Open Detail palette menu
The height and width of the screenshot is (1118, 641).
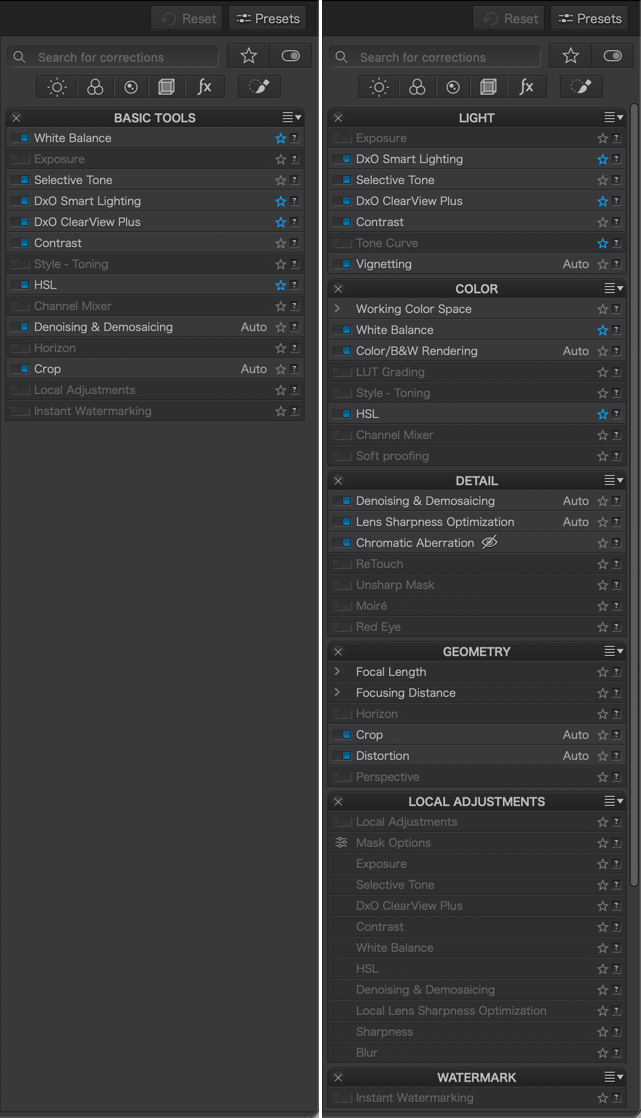[614, 481]
